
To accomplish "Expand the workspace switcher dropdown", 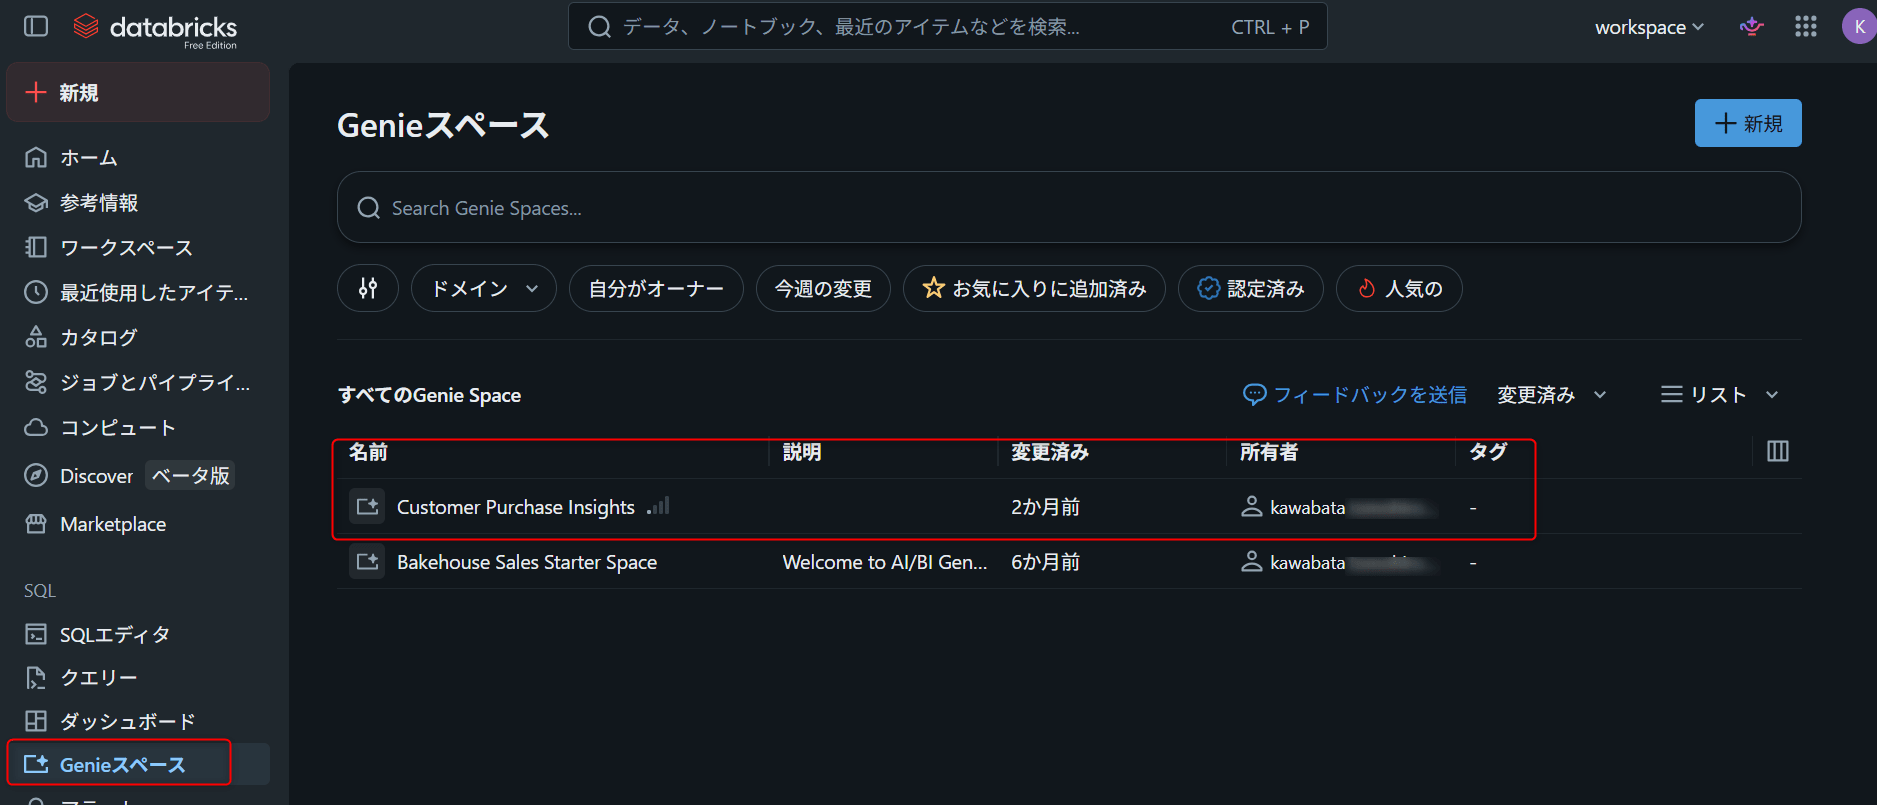I will [1649, 27].
